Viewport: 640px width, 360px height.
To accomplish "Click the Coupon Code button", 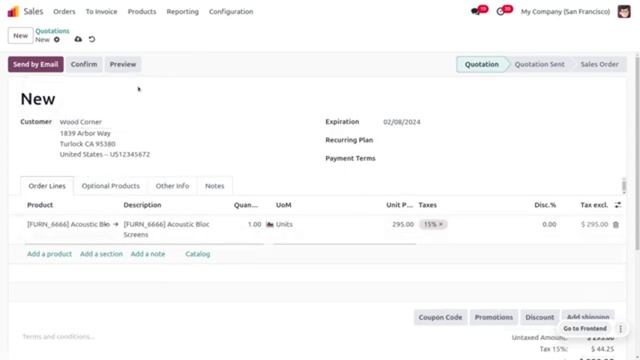I will click(x=440, y=317).
